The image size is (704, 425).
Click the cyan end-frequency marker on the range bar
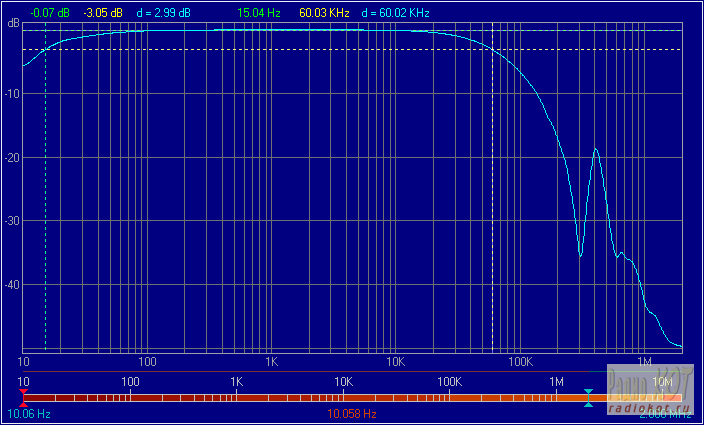[x=588, y=398]
